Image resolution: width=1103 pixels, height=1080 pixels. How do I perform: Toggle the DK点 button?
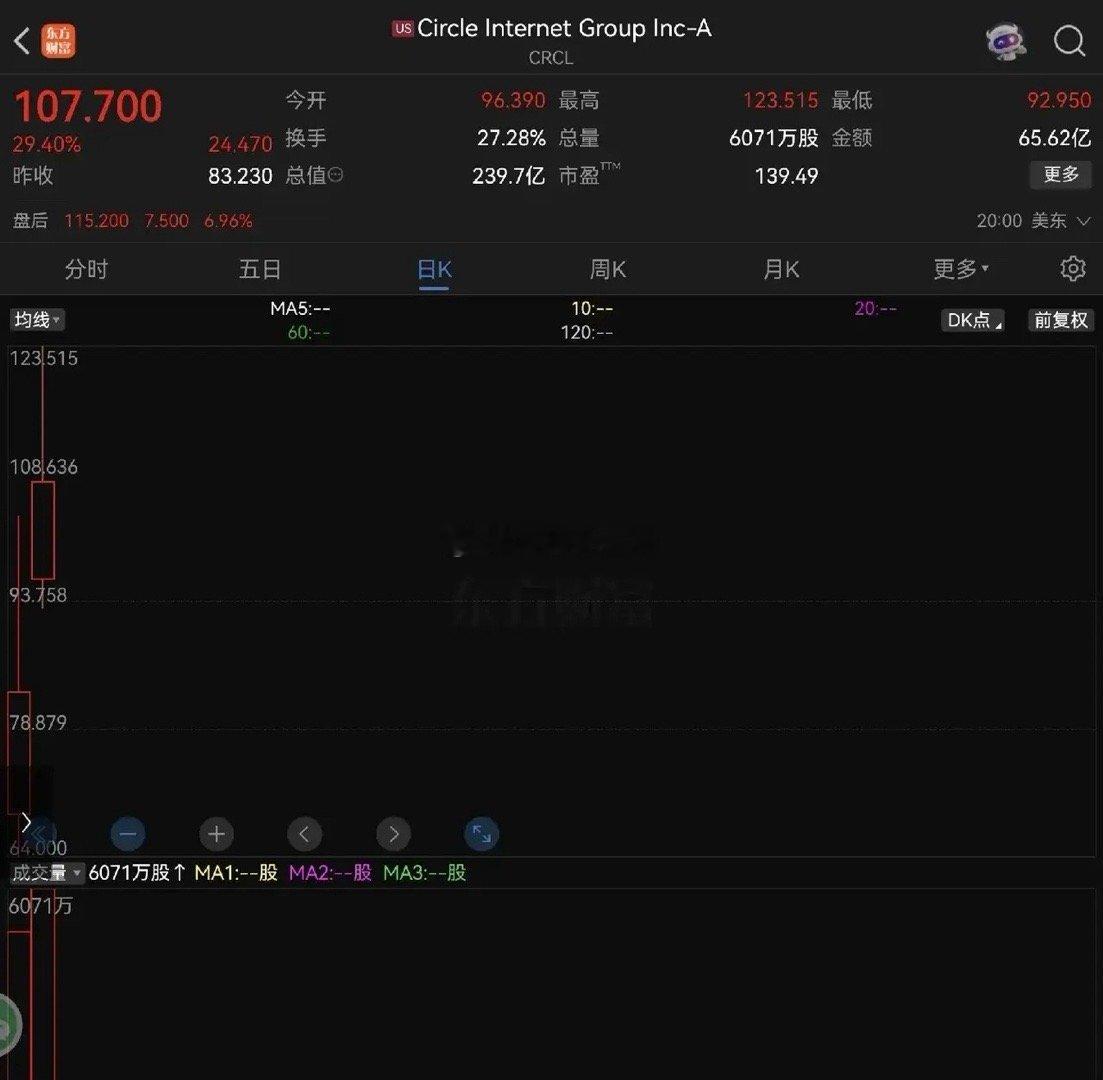point(973,320)
